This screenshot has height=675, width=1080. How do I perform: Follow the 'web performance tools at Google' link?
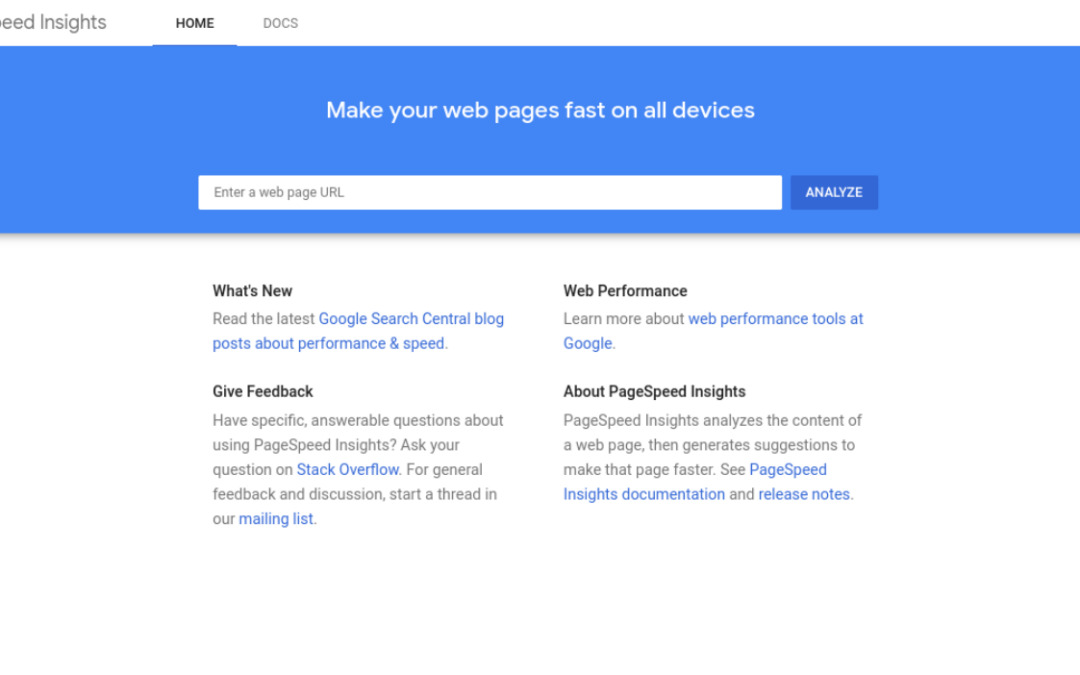(x=775, y=319)
